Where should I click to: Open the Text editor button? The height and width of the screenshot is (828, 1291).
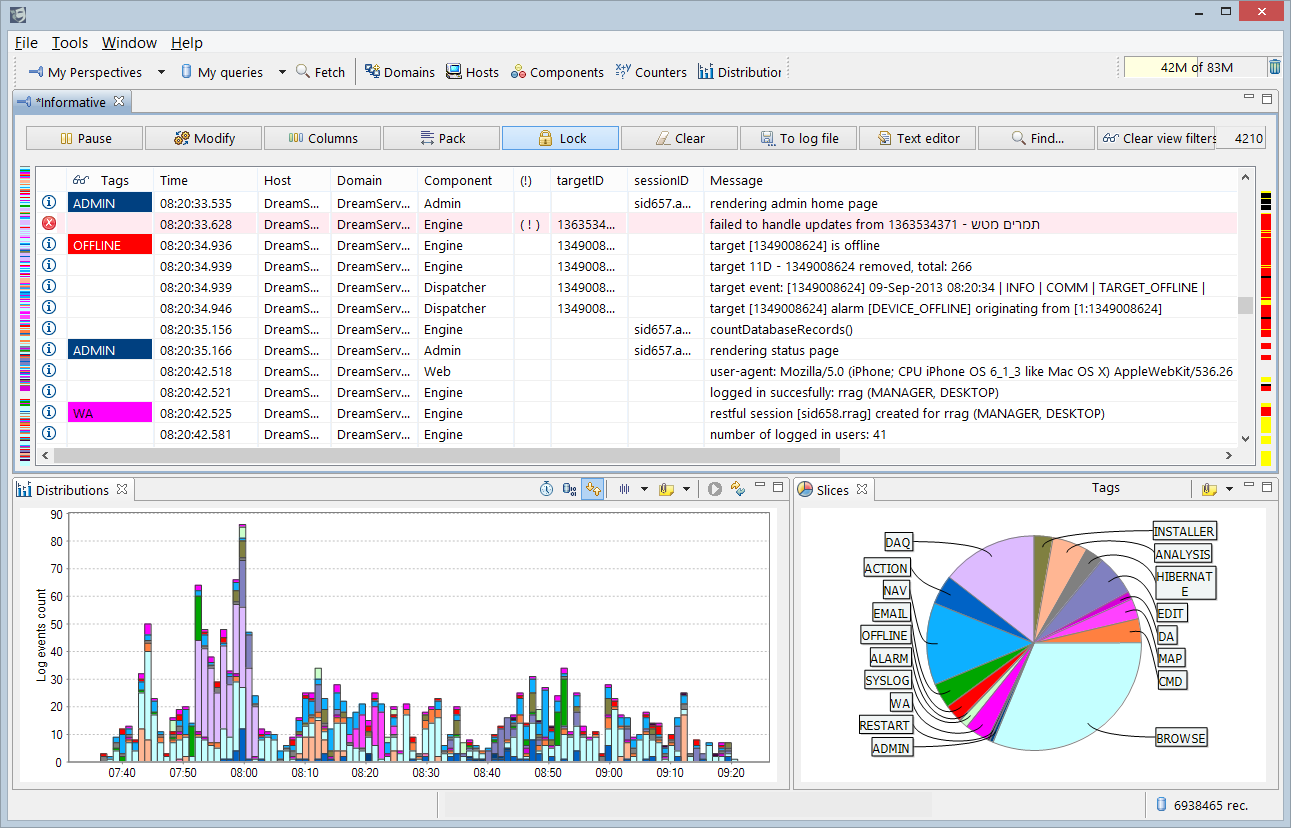click(x=918, y=138)
